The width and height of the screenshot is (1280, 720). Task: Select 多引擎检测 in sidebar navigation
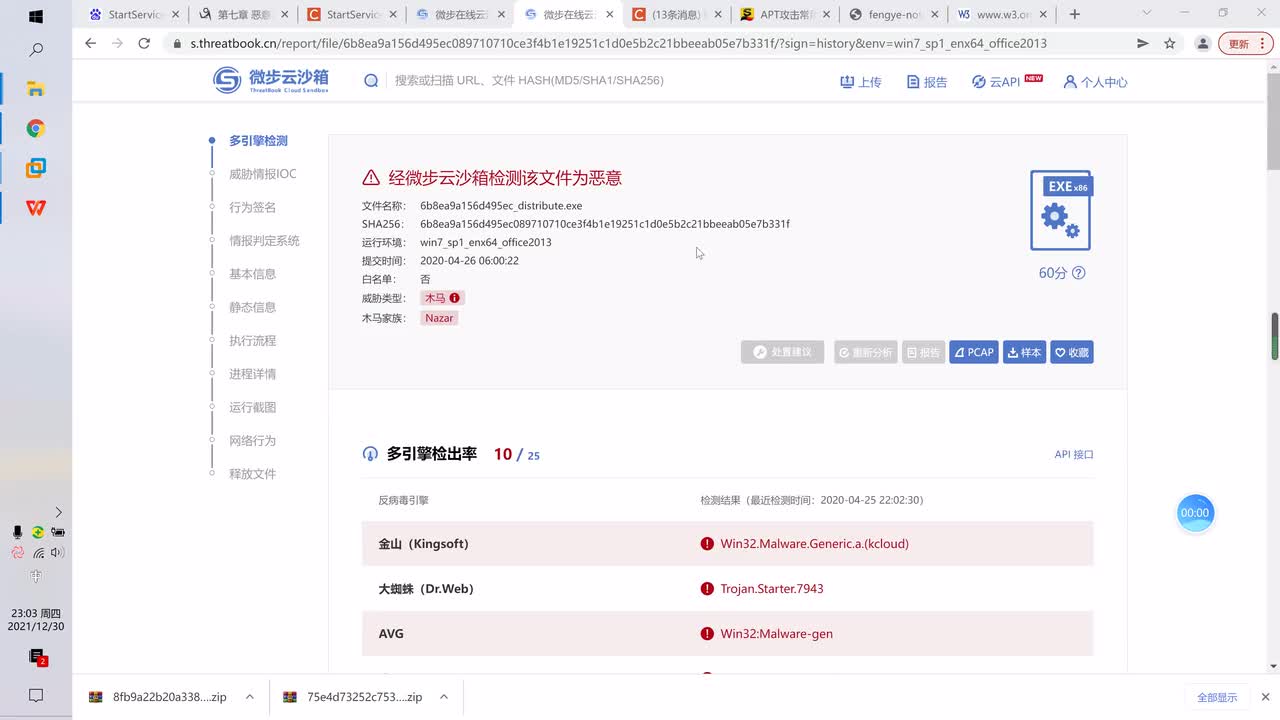[x=258, y=141]
